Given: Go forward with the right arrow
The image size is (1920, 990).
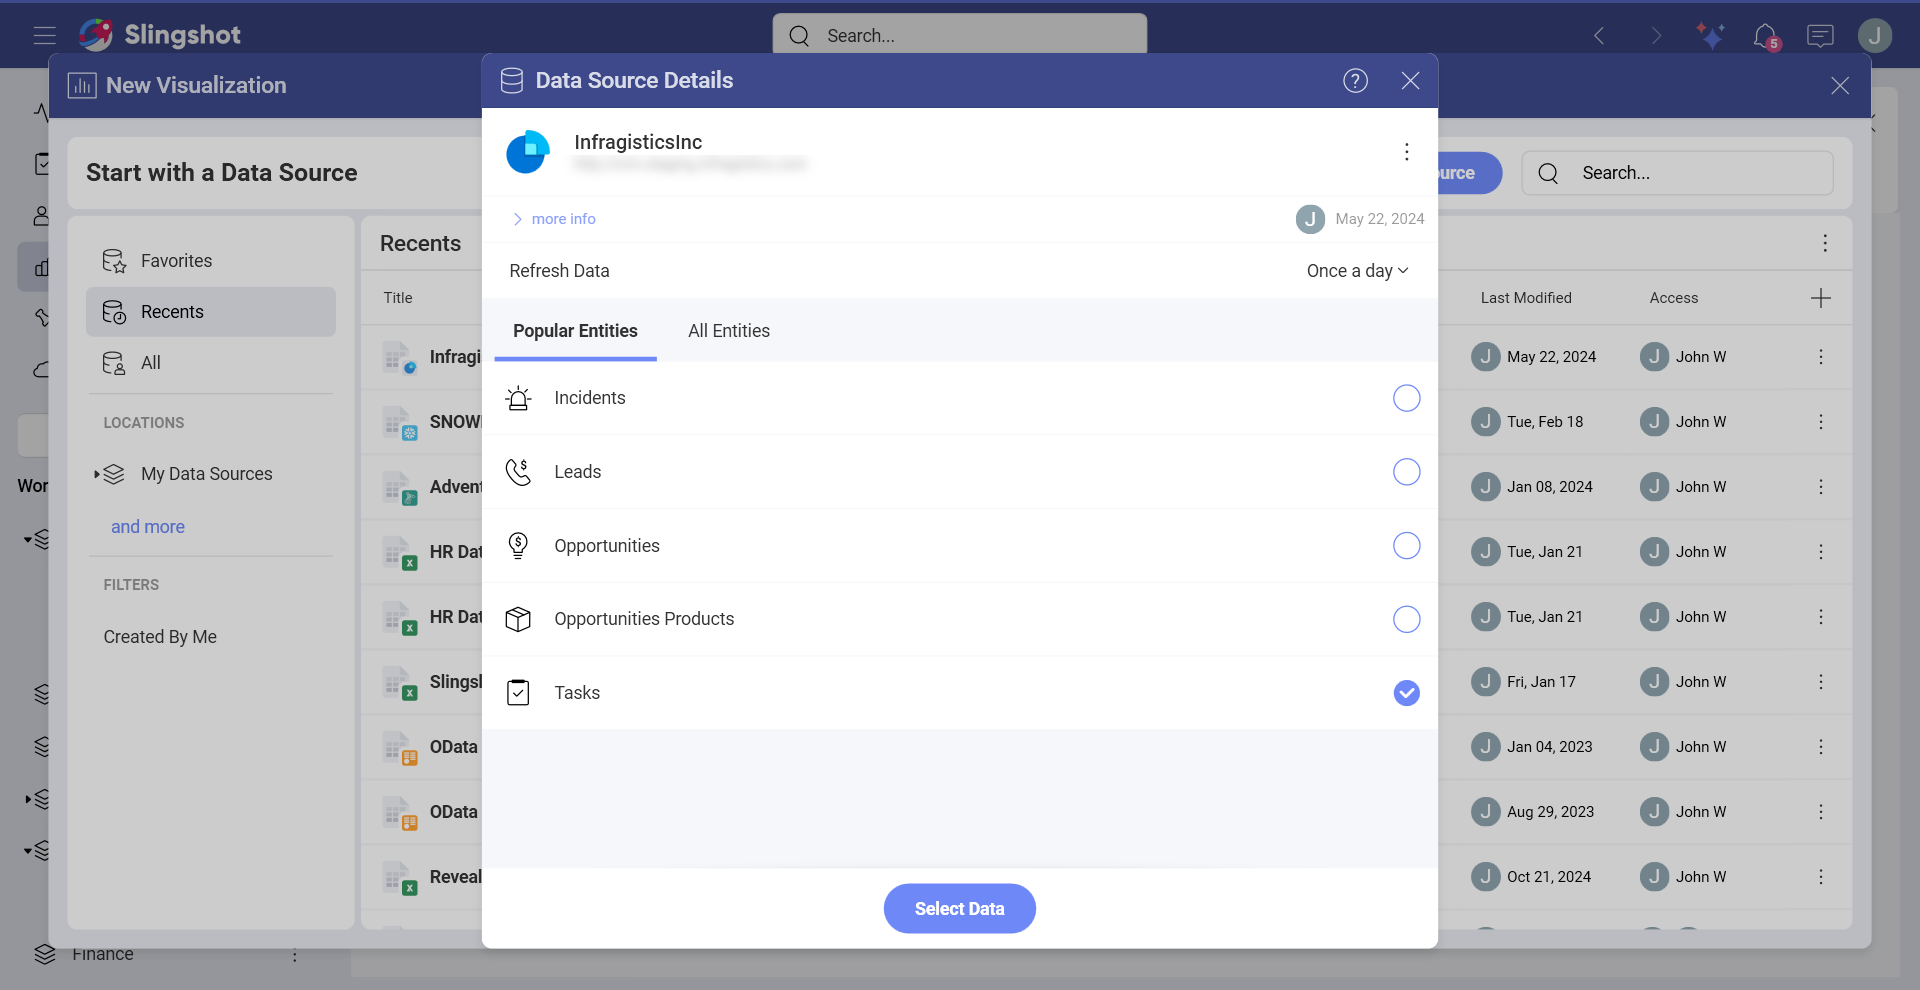Looking at the screenshot, I should 1656,36.
